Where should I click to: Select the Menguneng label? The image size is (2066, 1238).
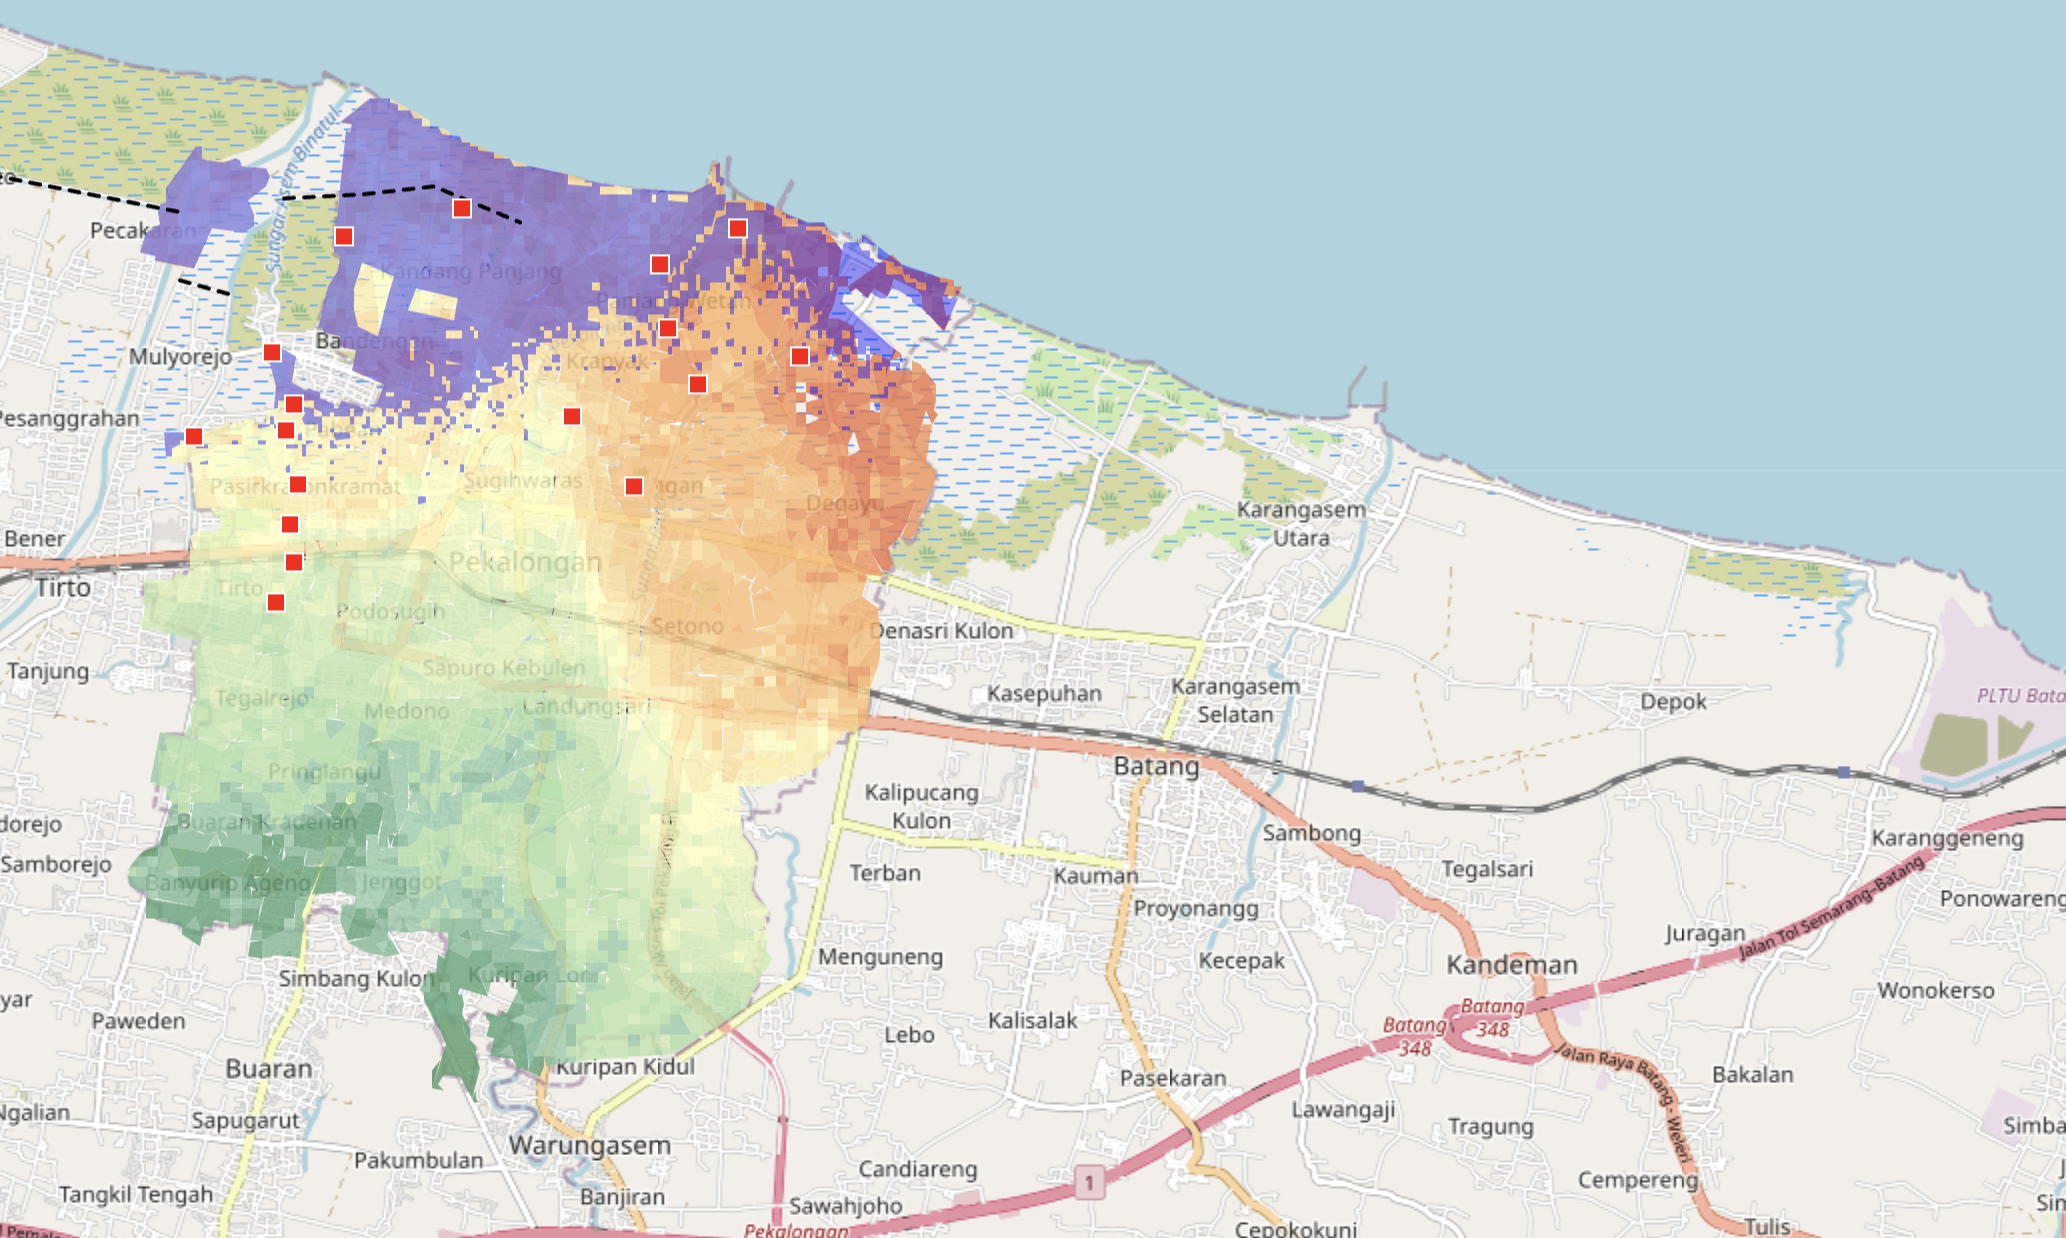tap(880, 957)
